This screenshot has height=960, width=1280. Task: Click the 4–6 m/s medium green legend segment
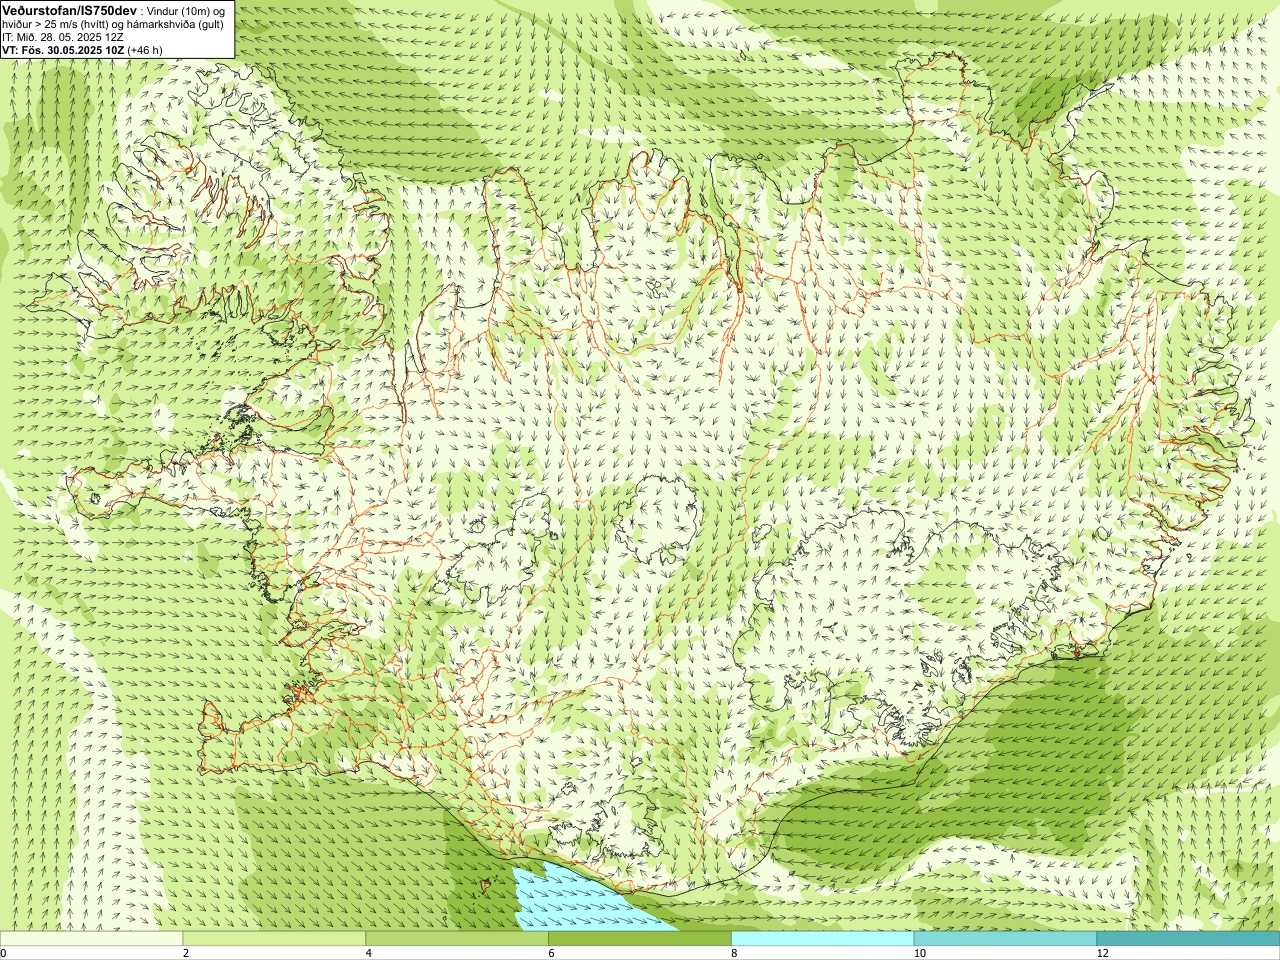(457, 939)
